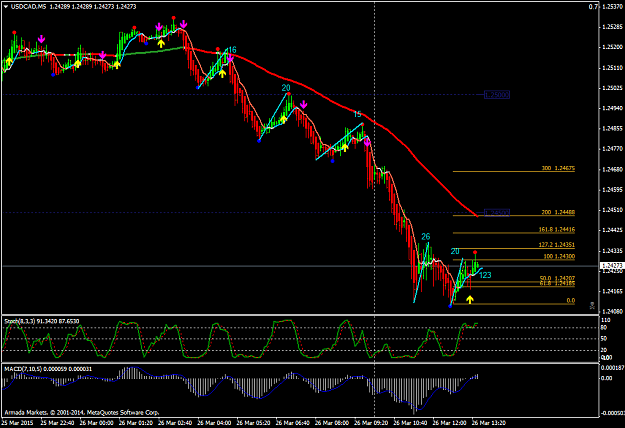625x428 pixels.
Task: Click the Fibonacci label 161.8 1.24416
Action: 557,229
